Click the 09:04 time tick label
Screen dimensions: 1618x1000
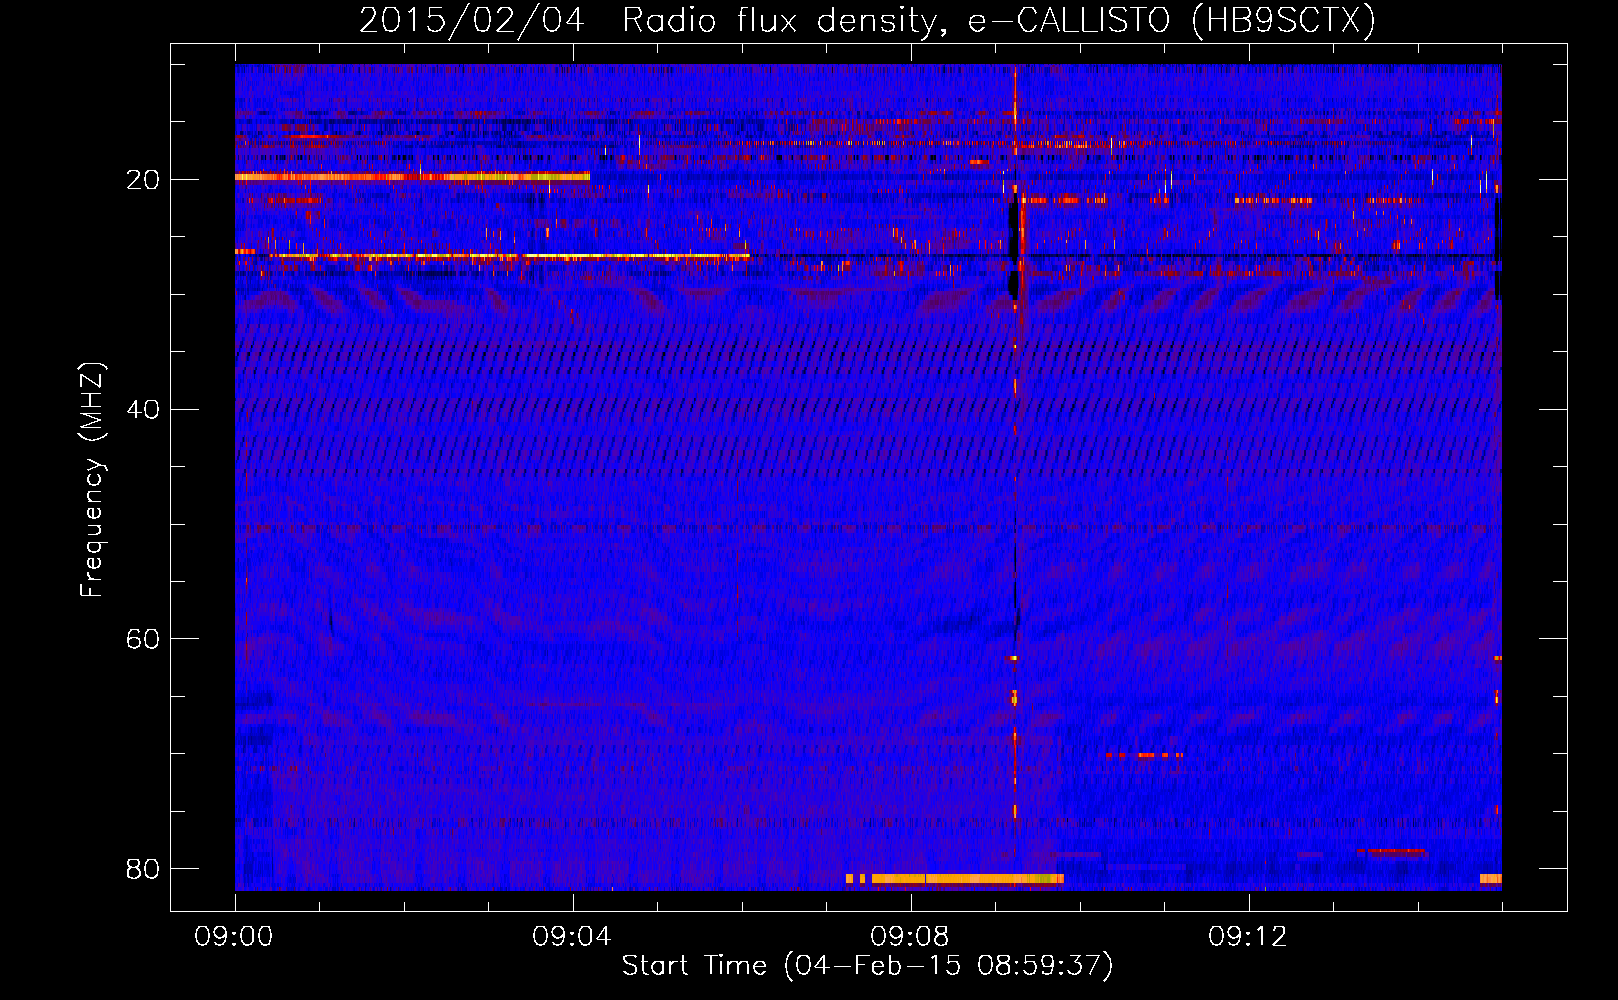click(572, 937)
